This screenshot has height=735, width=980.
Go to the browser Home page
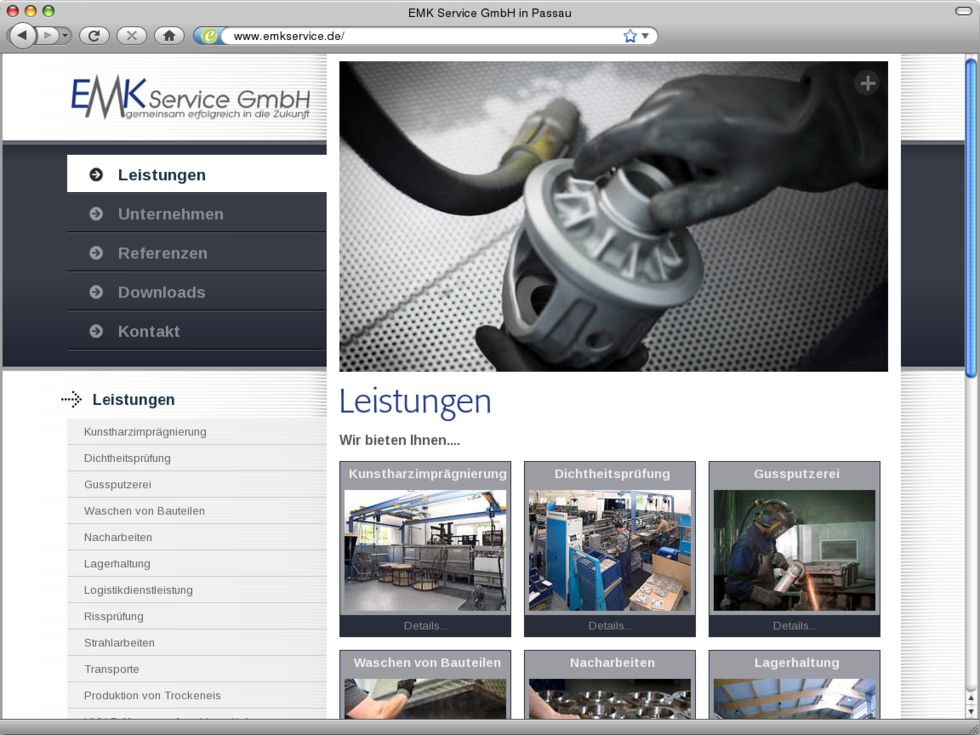[169, 36]
